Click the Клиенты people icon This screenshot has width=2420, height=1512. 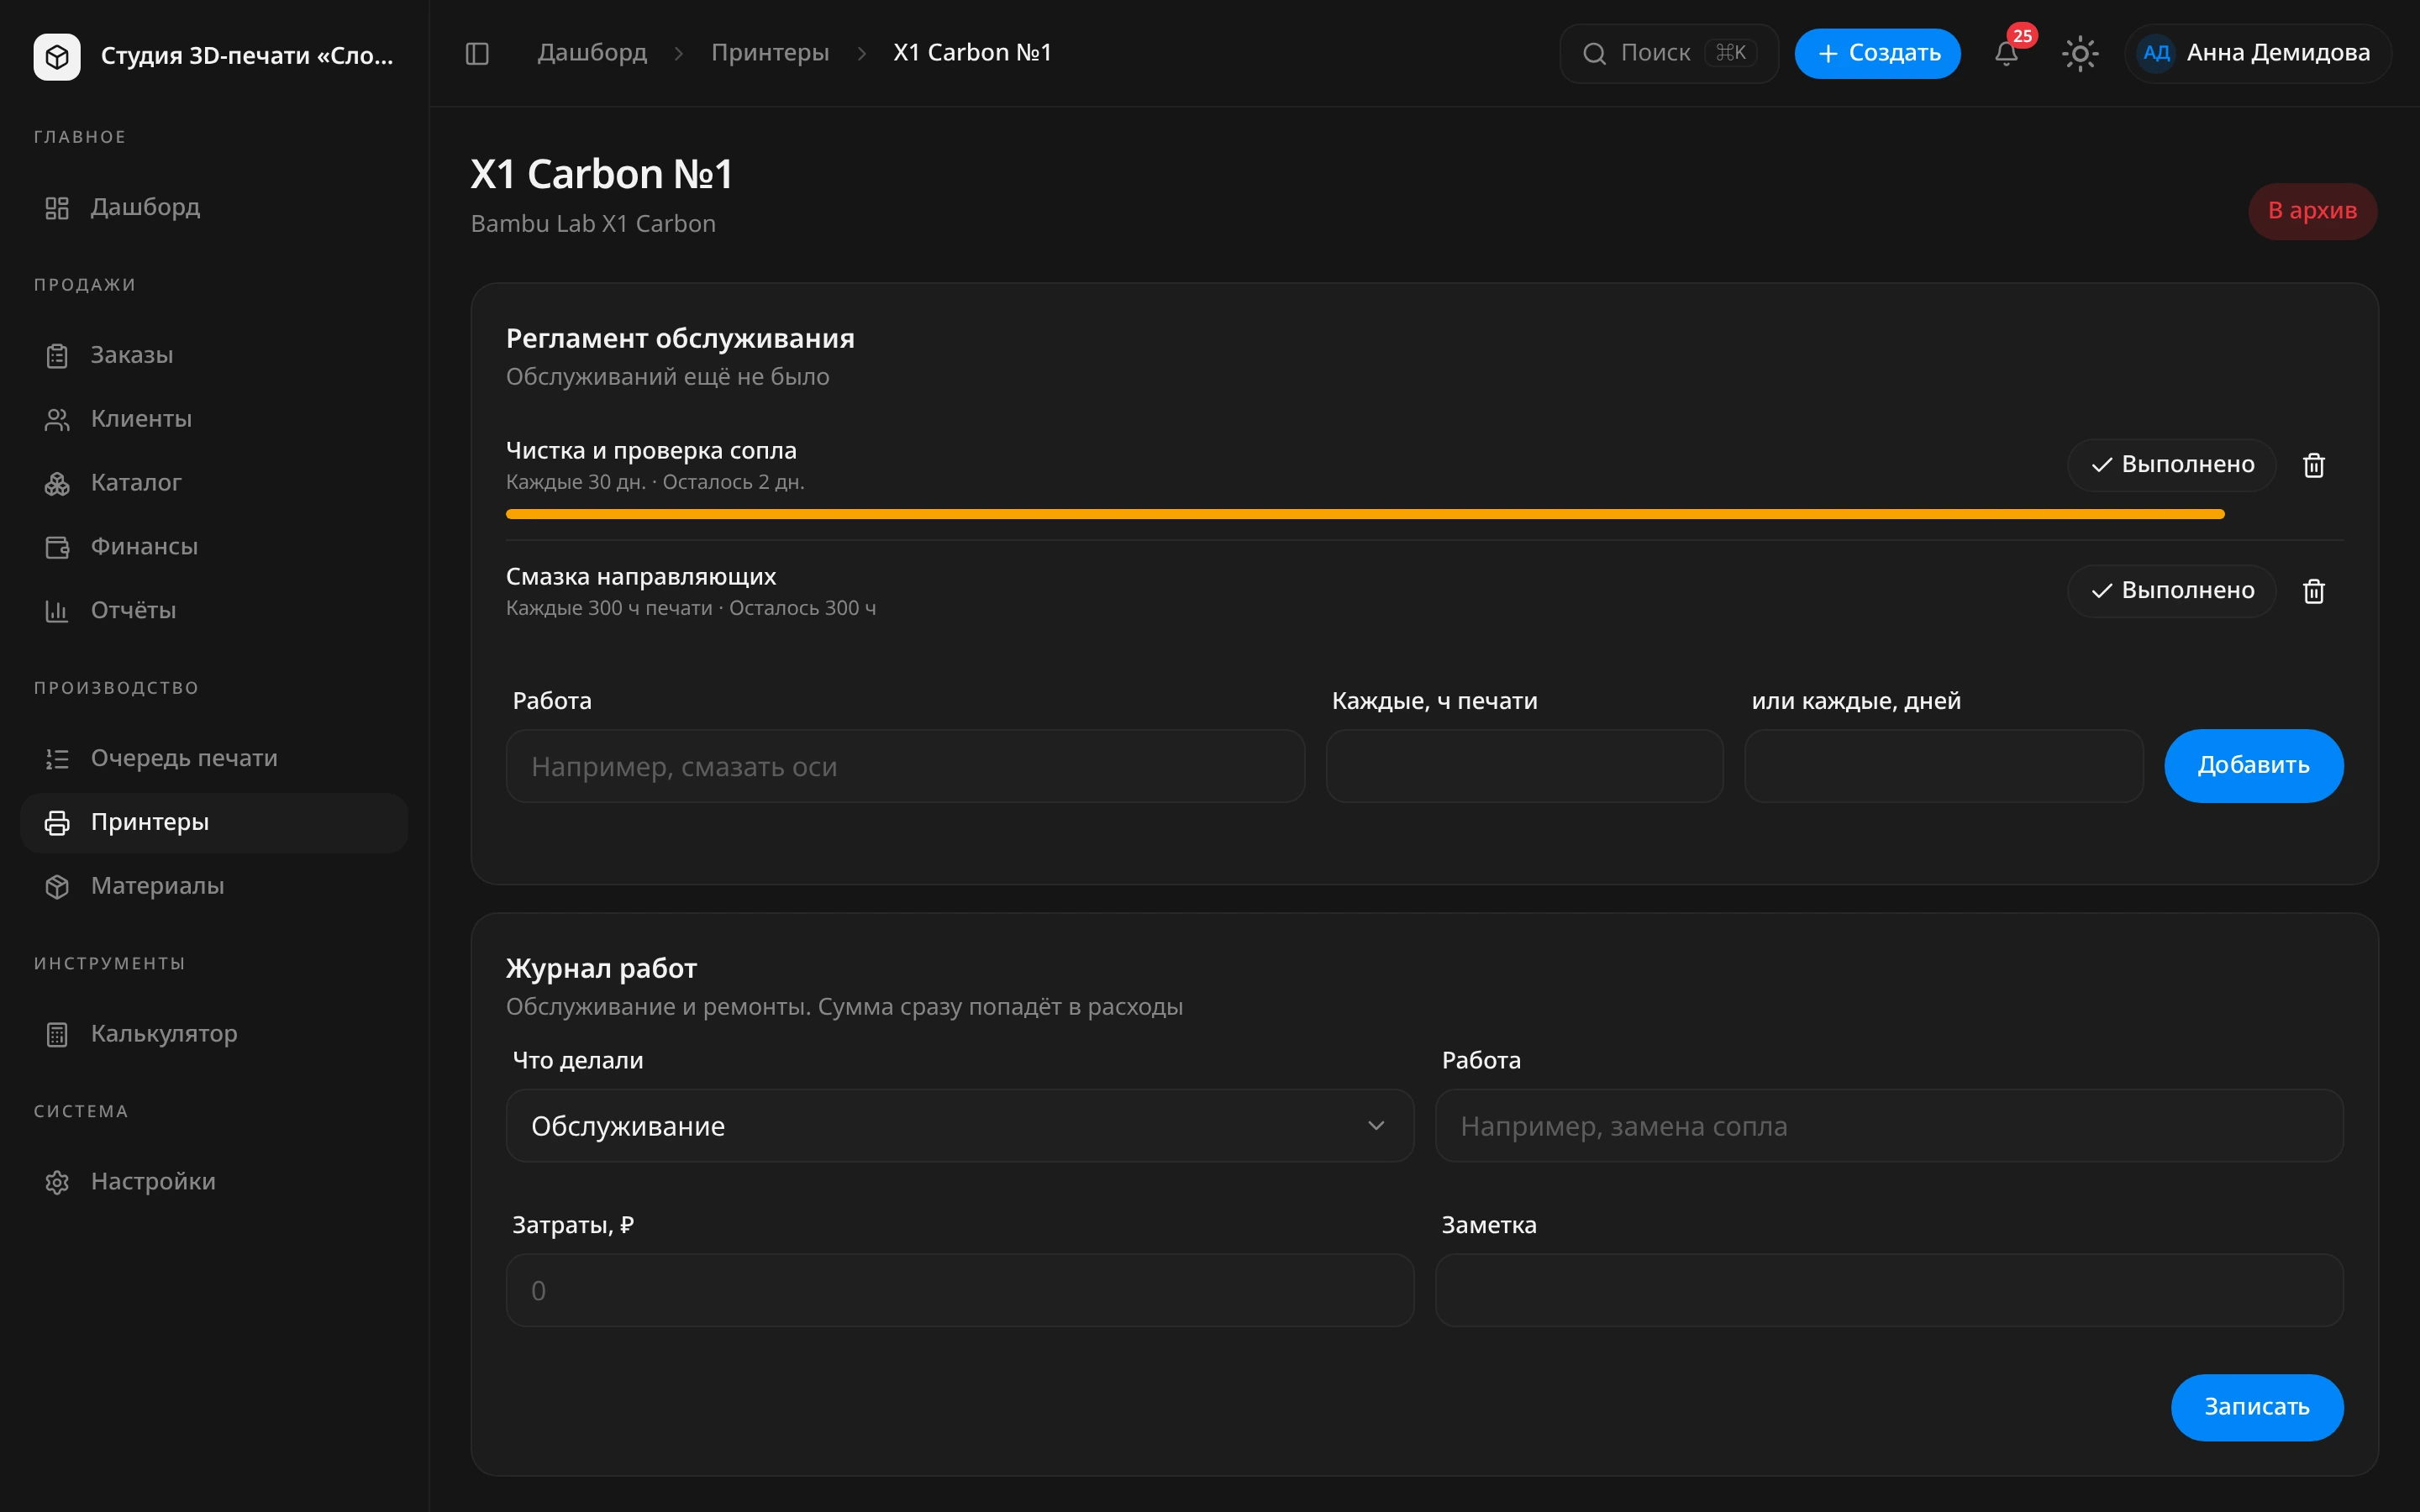57,420
